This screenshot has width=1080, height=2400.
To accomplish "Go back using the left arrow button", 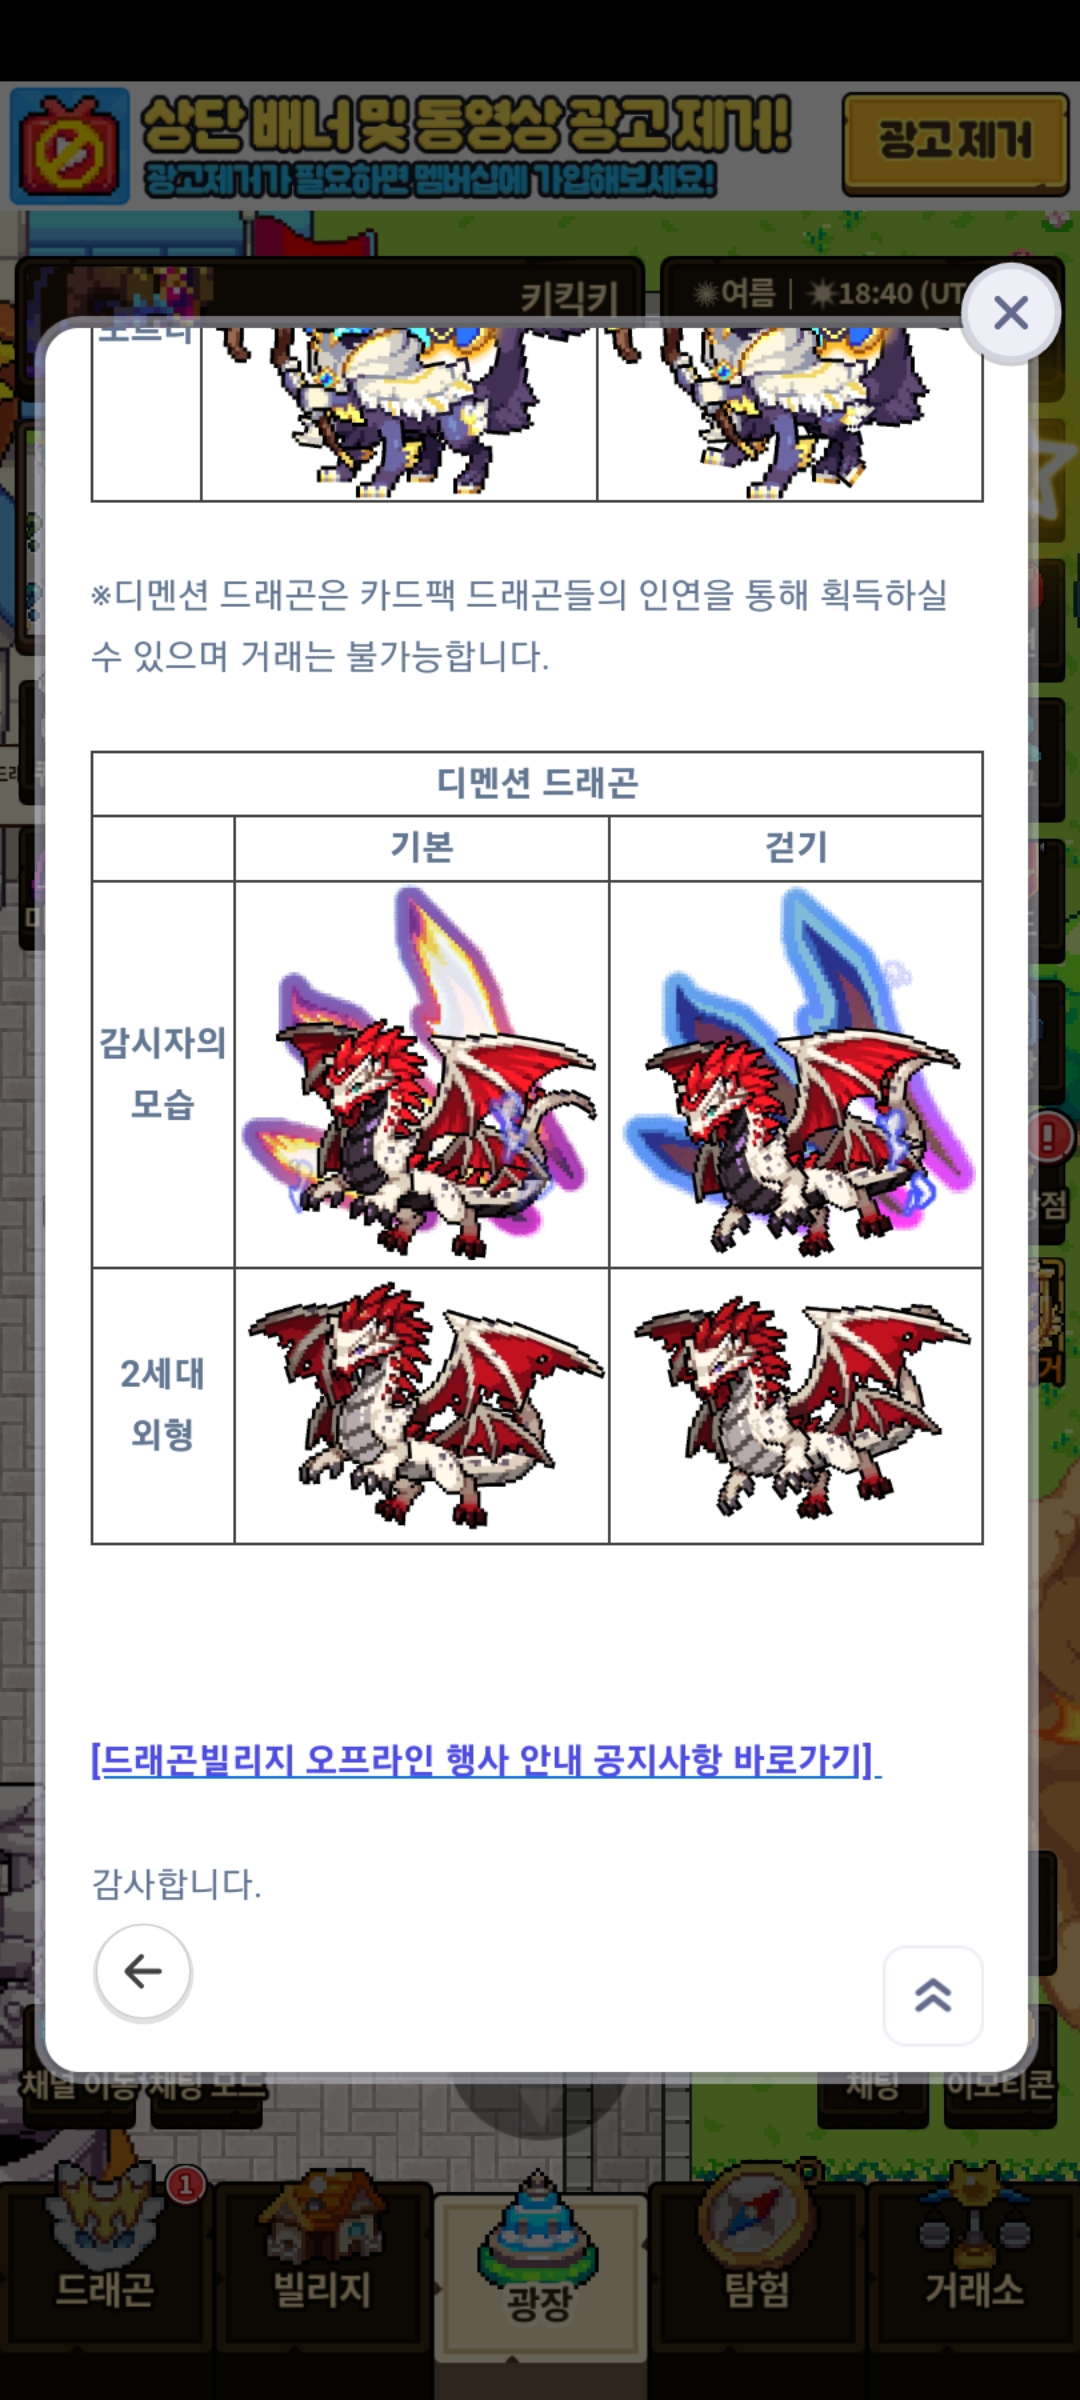I will (x=143, y=1971).
